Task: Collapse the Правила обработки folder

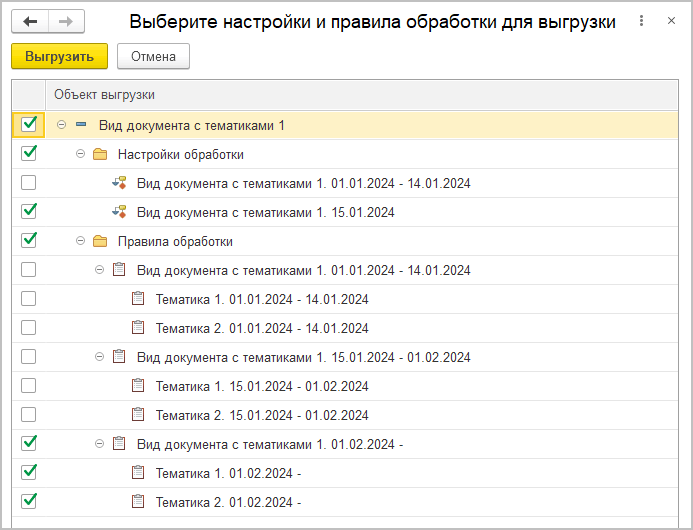Action: coord(81,241)
